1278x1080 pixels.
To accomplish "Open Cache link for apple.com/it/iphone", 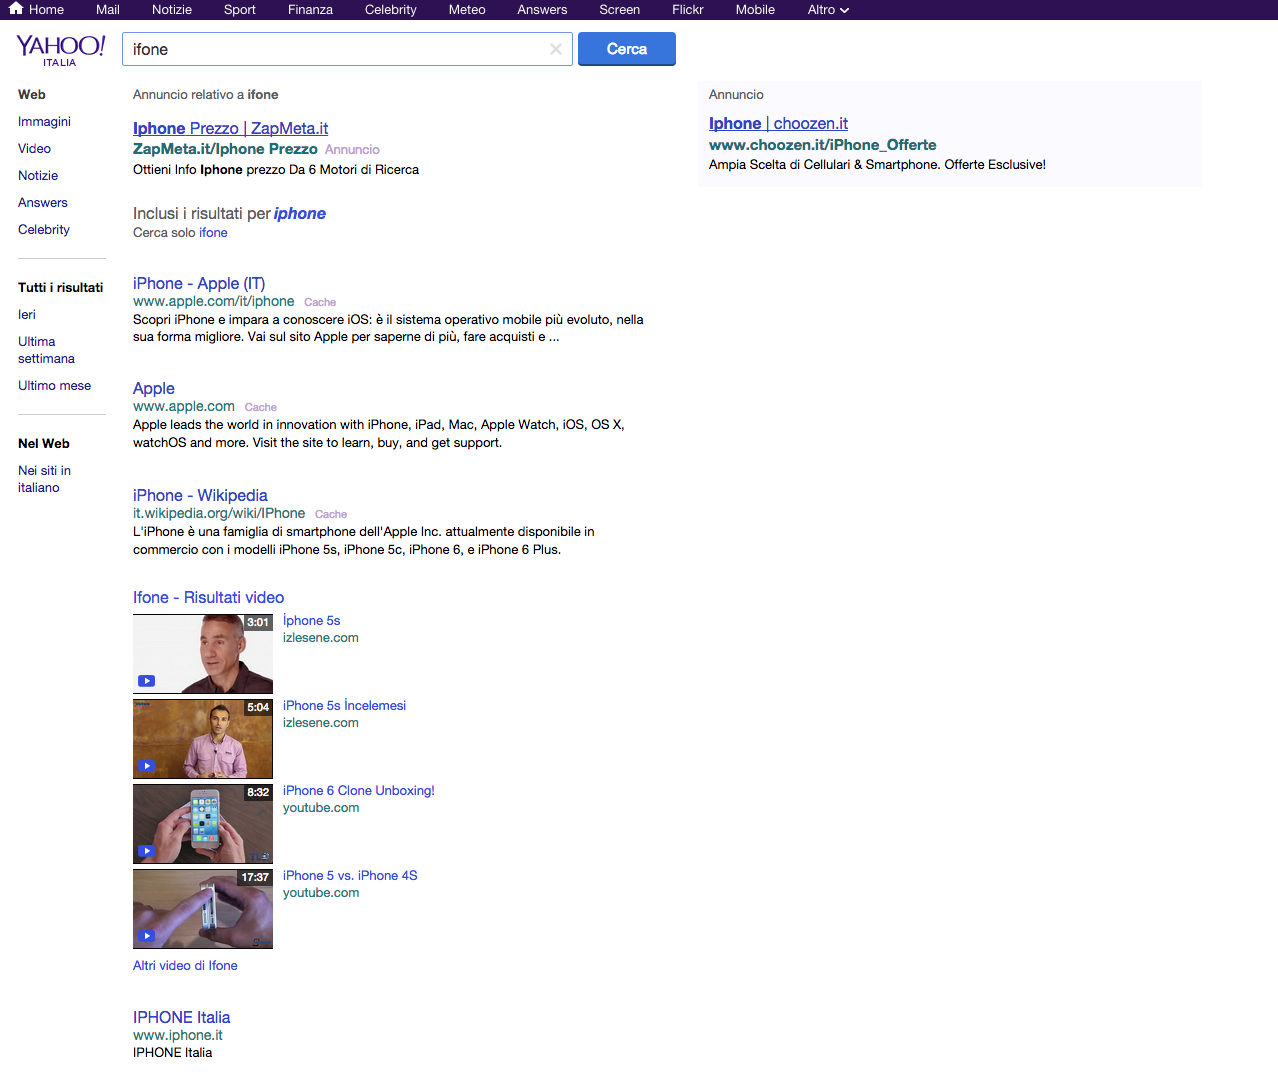I will [320, 302].
